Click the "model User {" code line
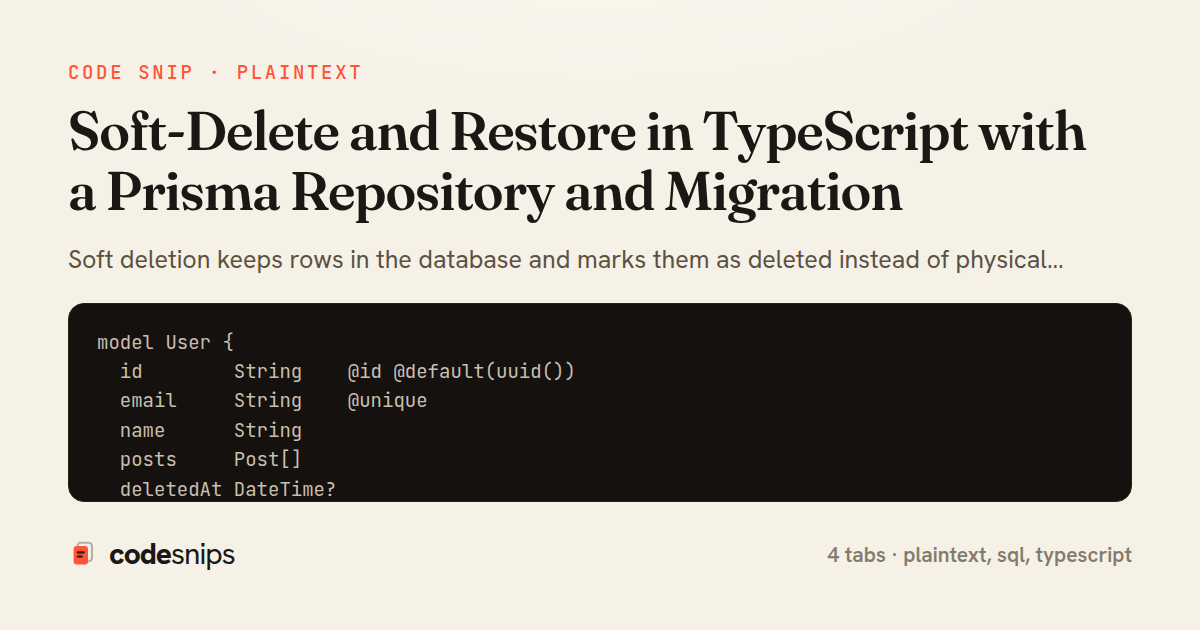The image size is (1200, 630). click(165, 342)
